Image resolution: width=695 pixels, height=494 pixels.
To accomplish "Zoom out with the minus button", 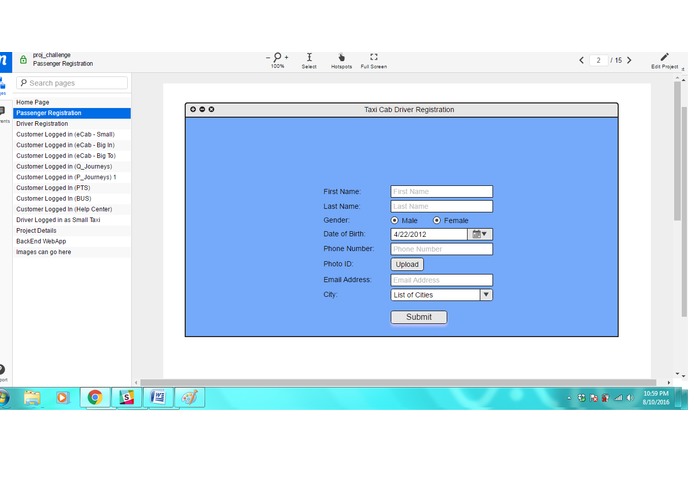I will (x=268, y=57).
